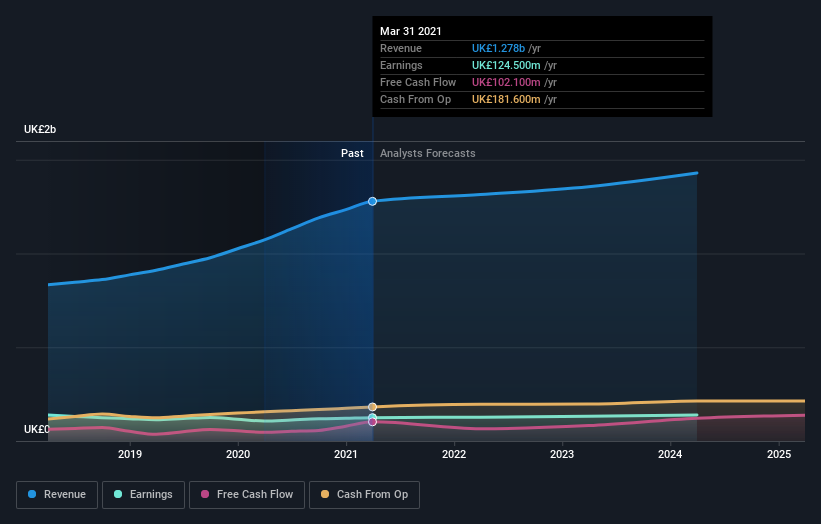The image size is (821, 524).
Task: Click the UK£2b y-axis label
Action: pos(40,129)
